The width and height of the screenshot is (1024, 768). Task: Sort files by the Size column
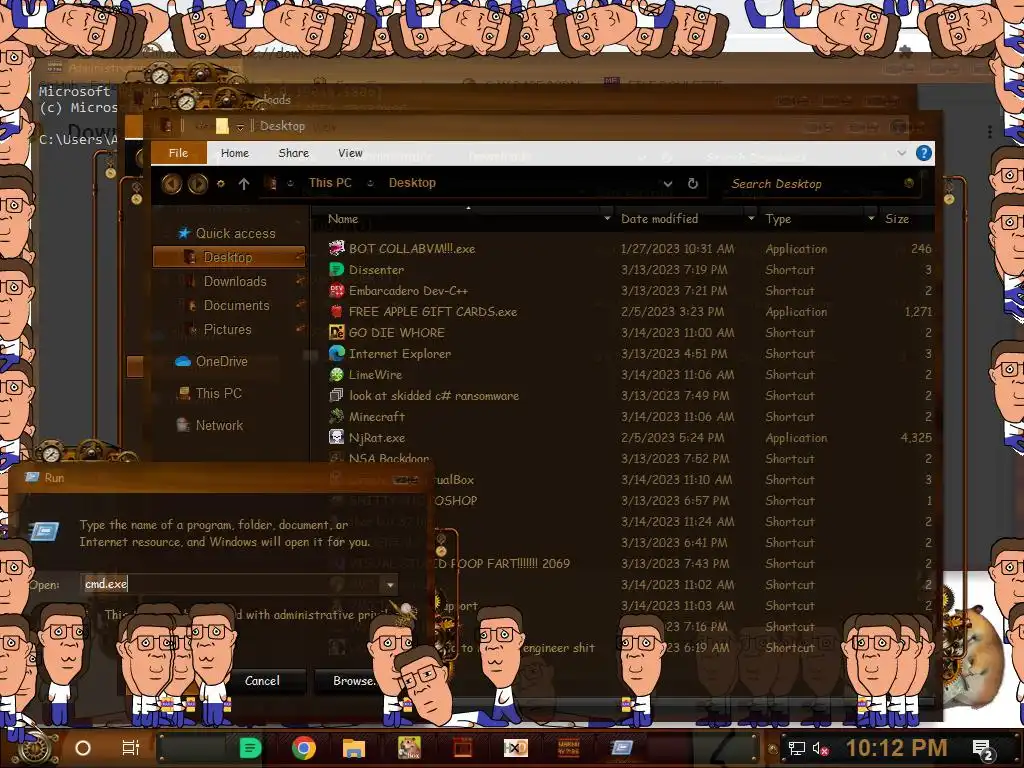pos(897,219)
